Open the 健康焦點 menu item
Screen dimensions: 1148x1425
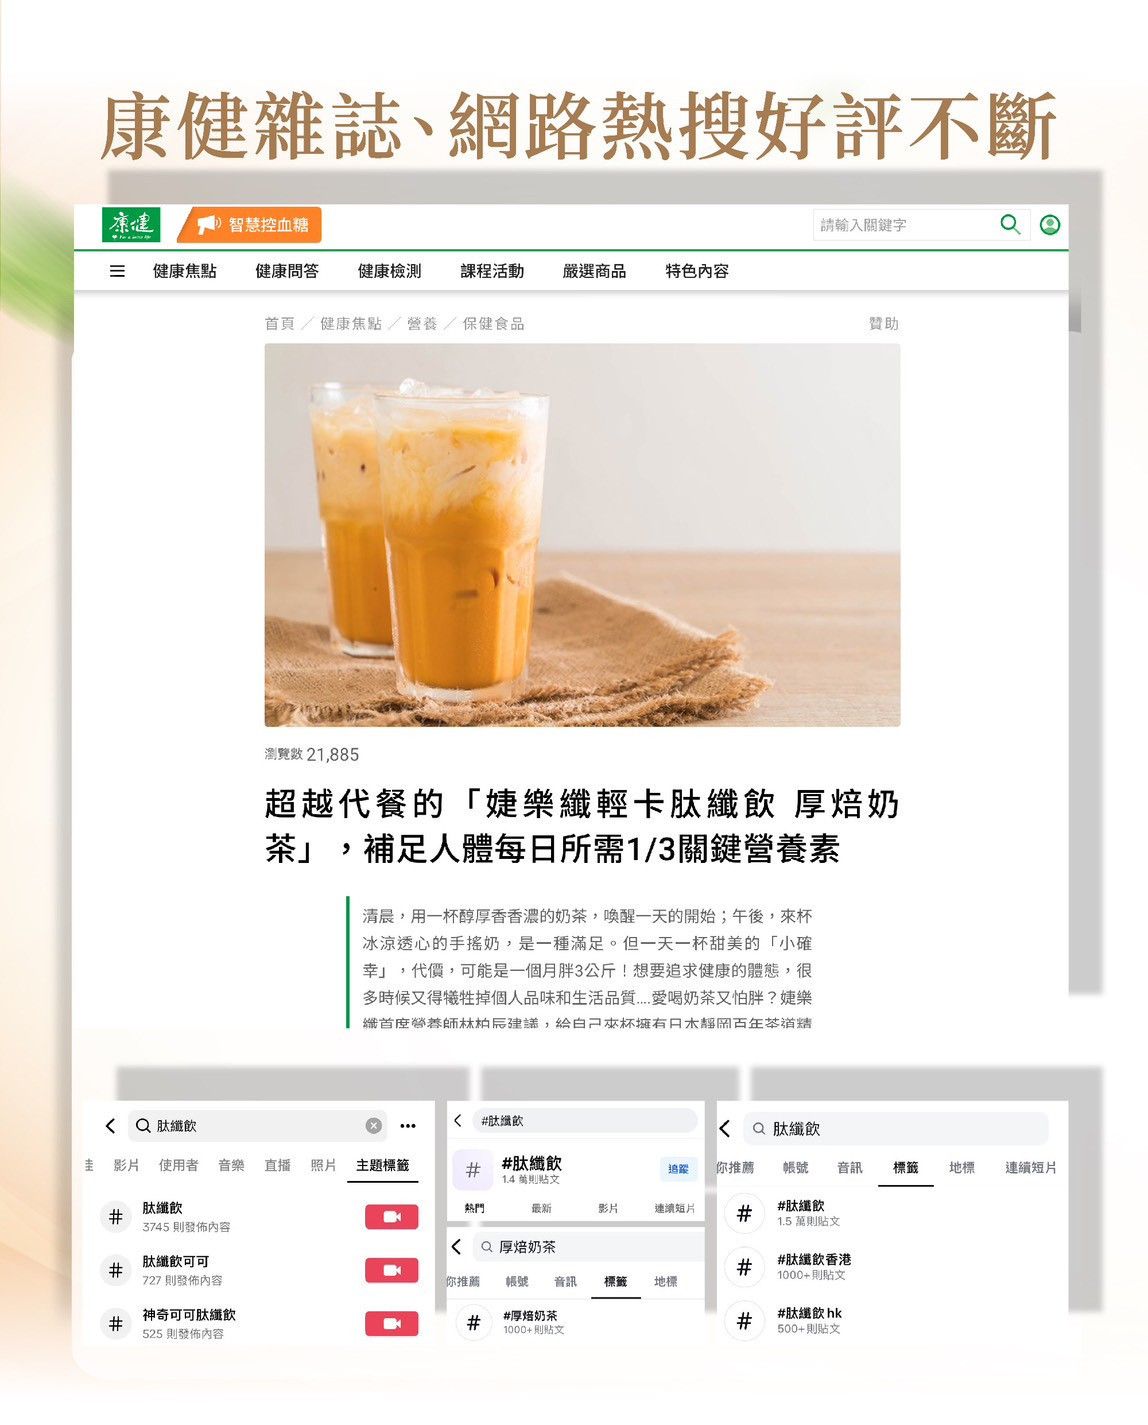184,271
